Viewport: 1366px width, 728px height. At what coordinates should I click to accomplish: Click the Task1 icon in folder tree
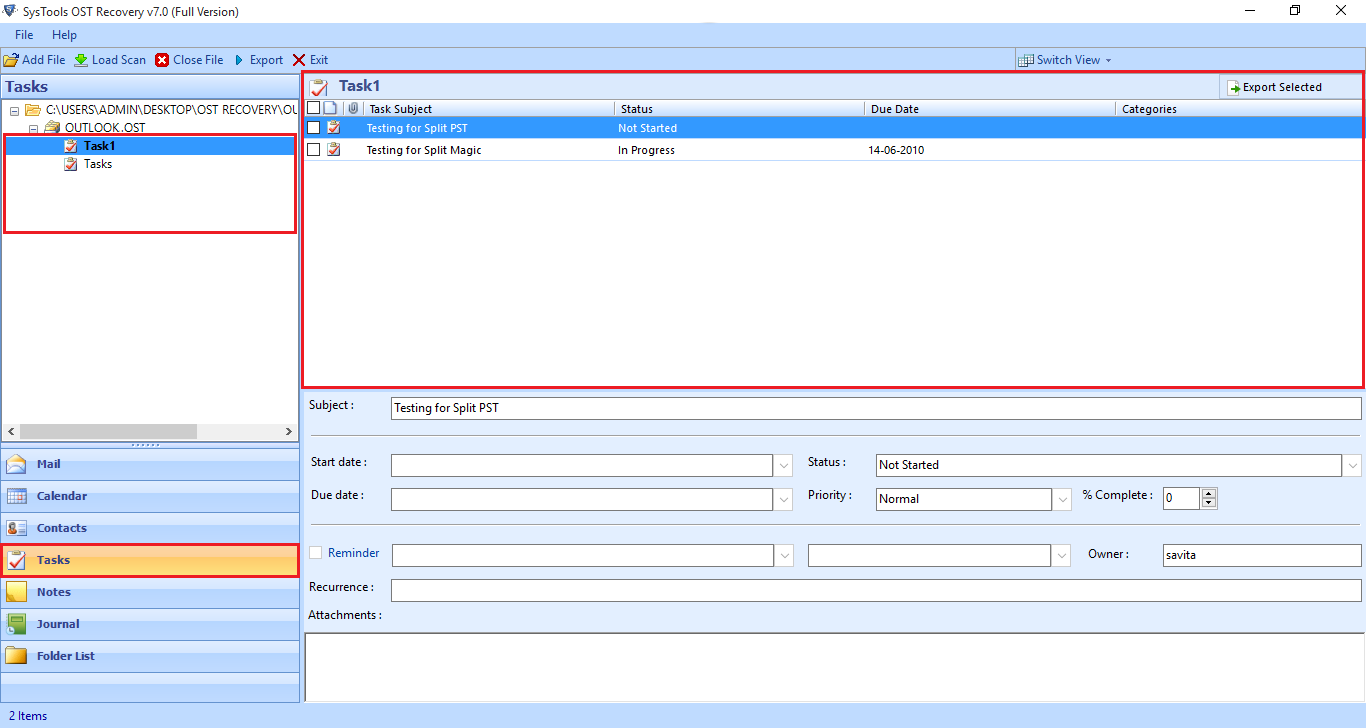pos(71,146)
